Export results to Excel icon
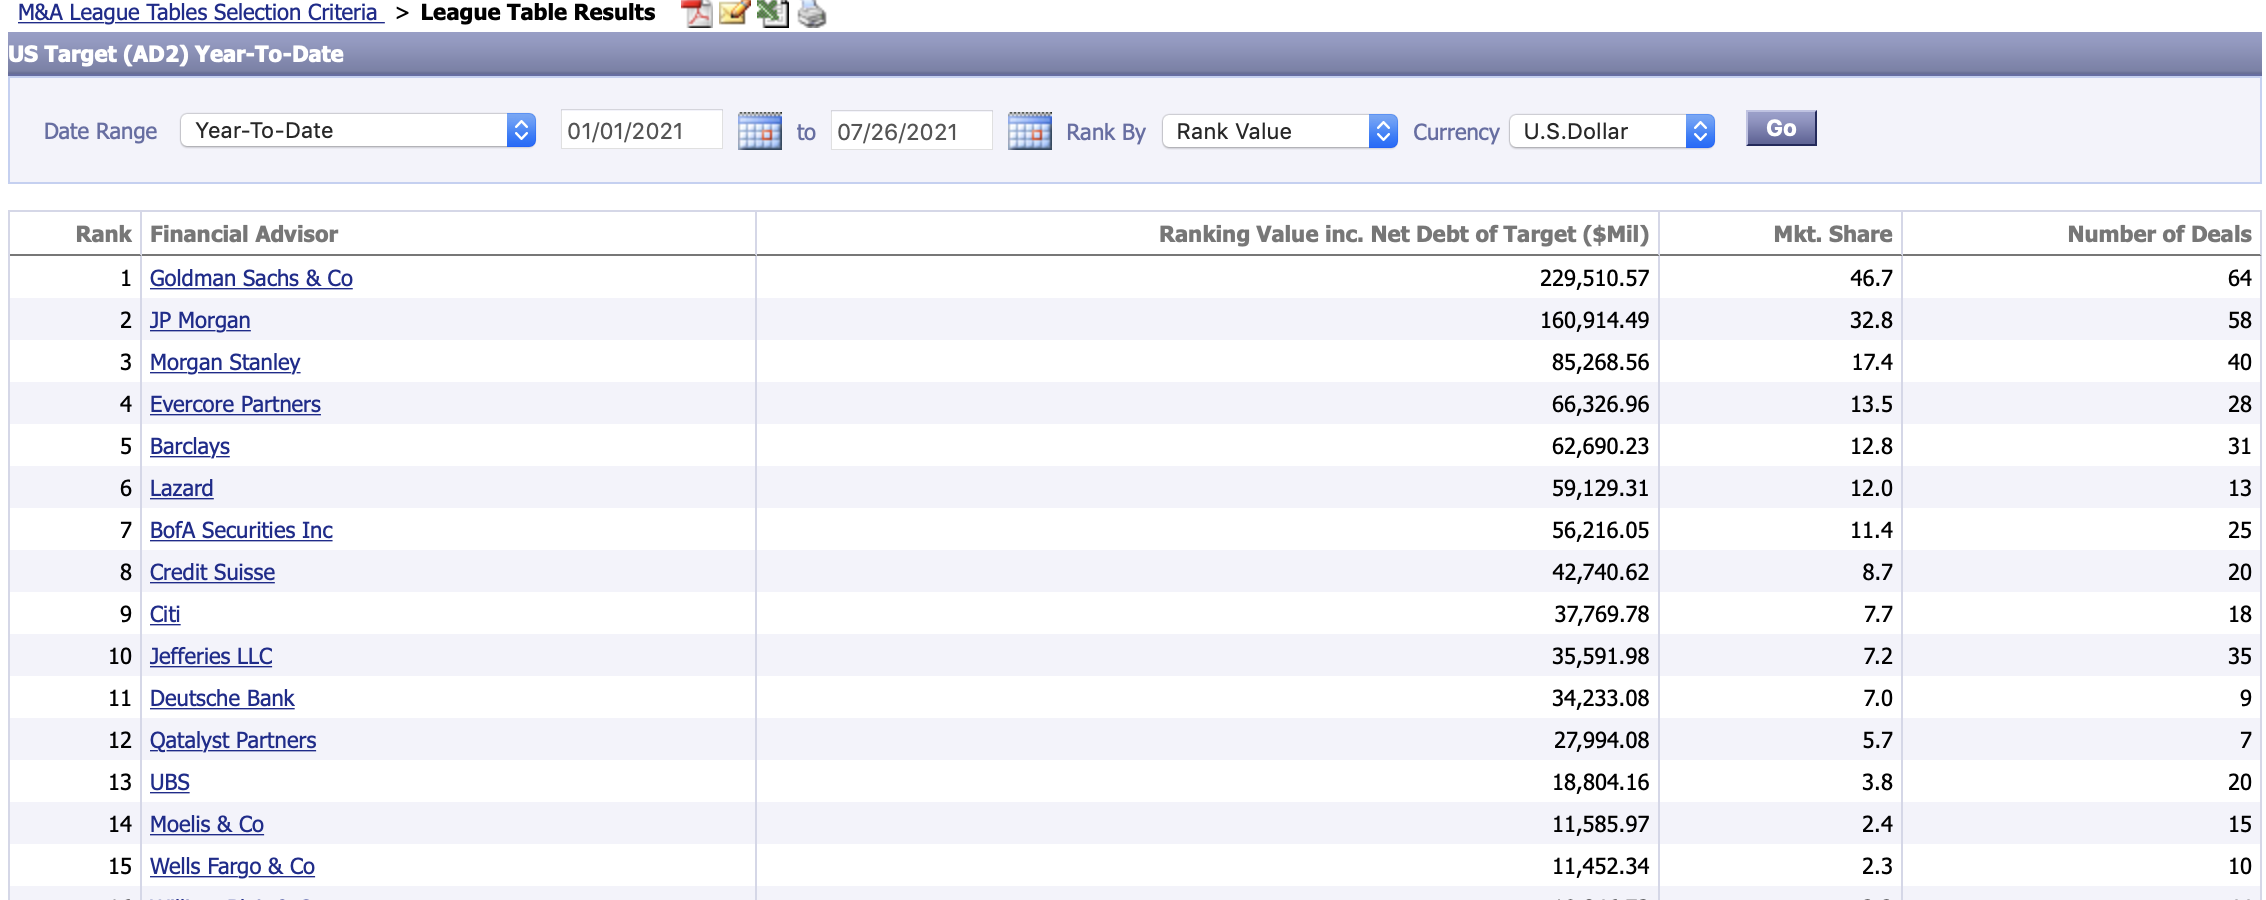The height and width of the screenshot is (900, 2266). [773, 13]
